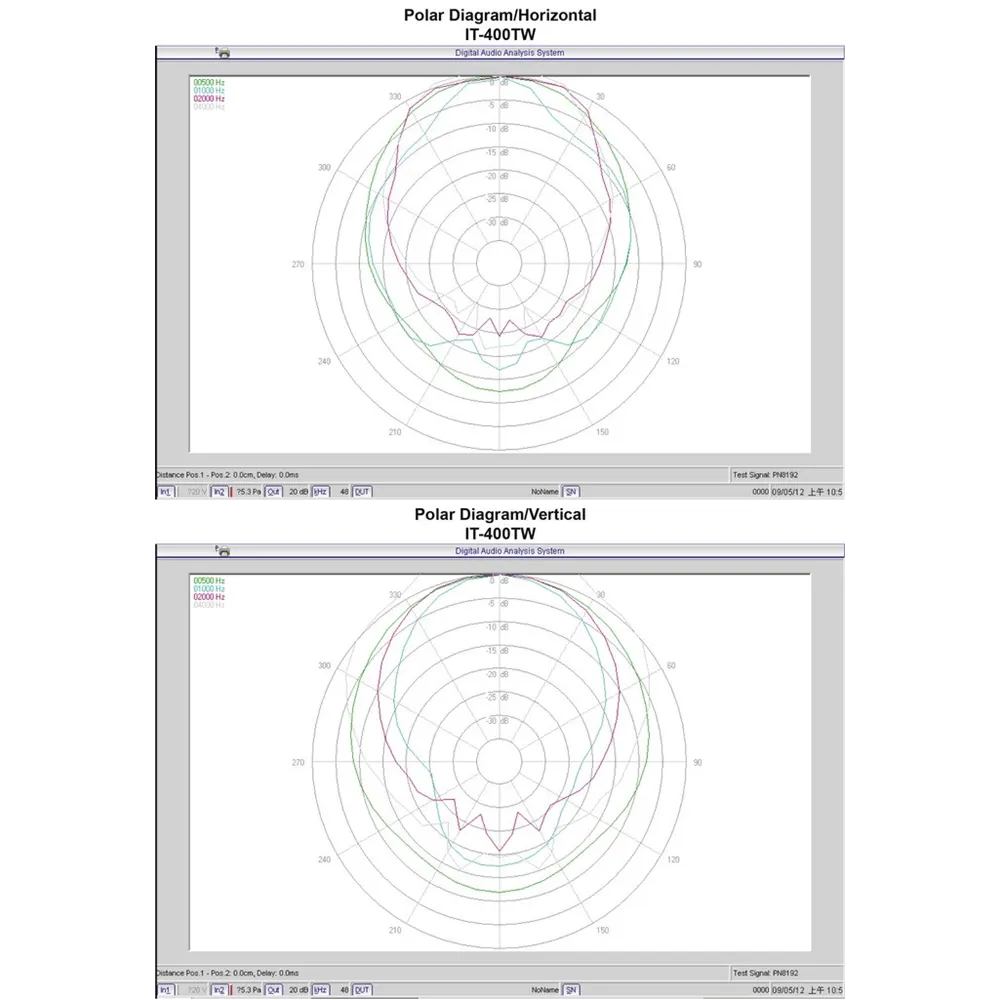Select the 04000 Hz legend in the vertical diagram
The image size is (1000, 1000).
point(209,605)
